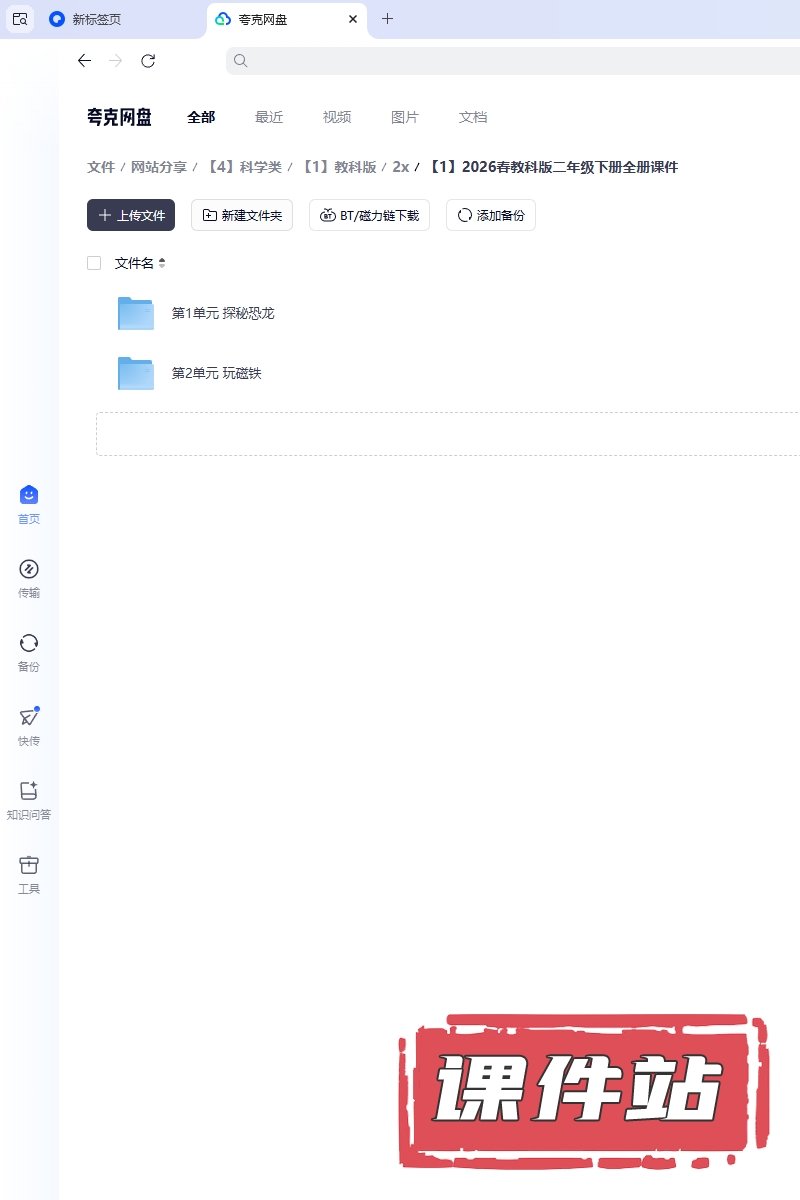Open the 第2单元 玩磁铁 folder
This screenshot has height=1200, width=800.
(x=216, y=373)
